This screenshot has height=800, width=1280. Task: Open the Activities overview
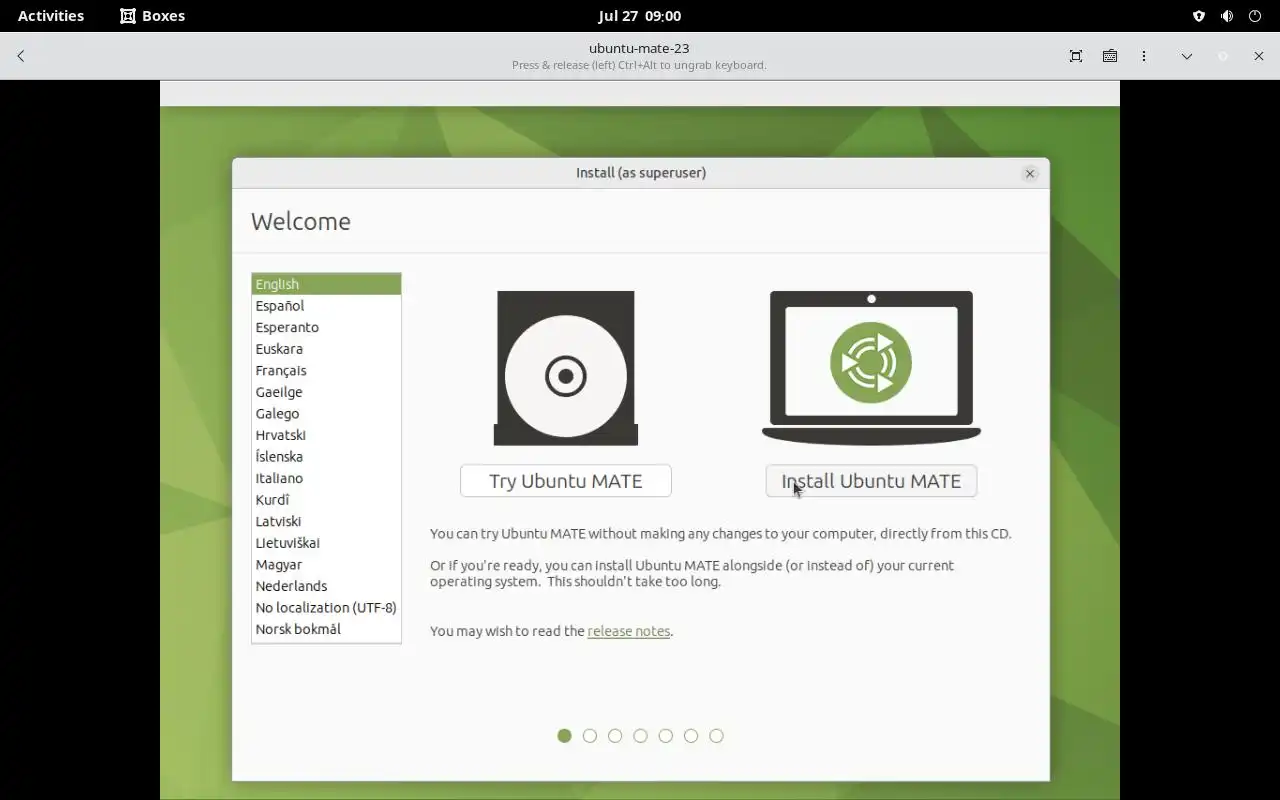click(51, 16)
